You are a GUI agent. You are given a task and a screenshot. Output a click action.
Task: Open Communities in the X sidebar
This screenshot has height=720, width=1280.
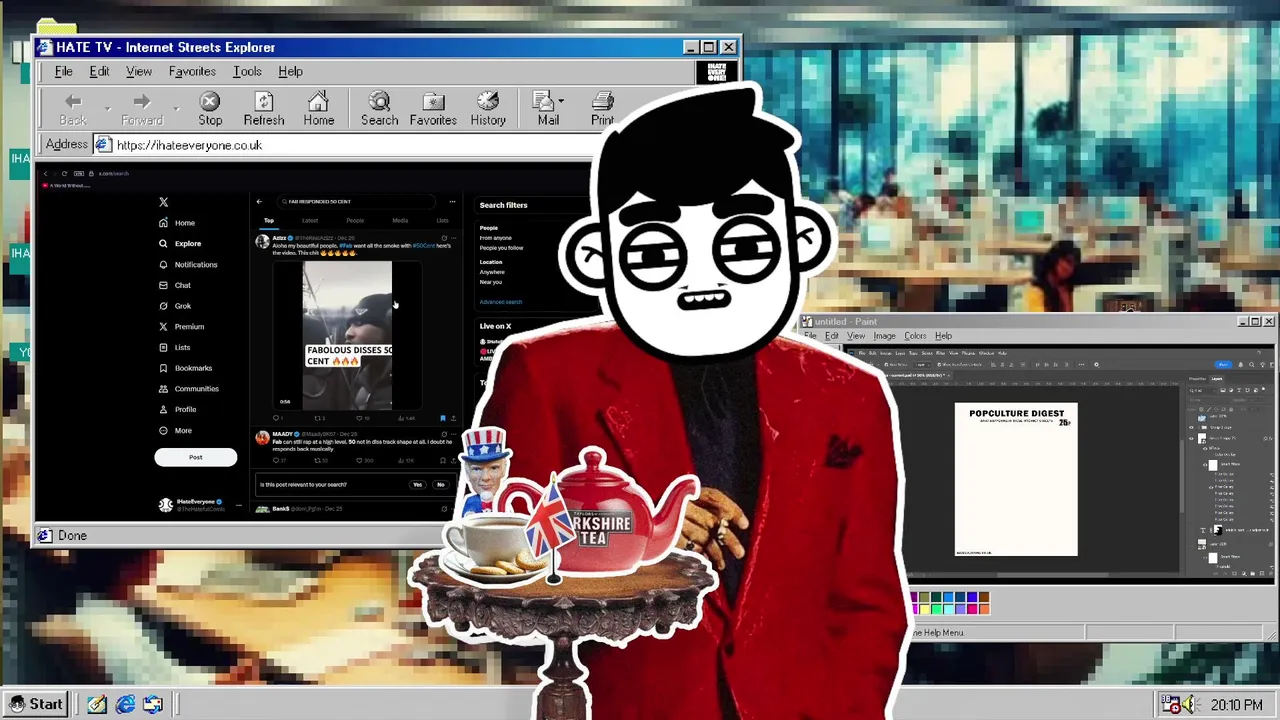pos(188,388)
